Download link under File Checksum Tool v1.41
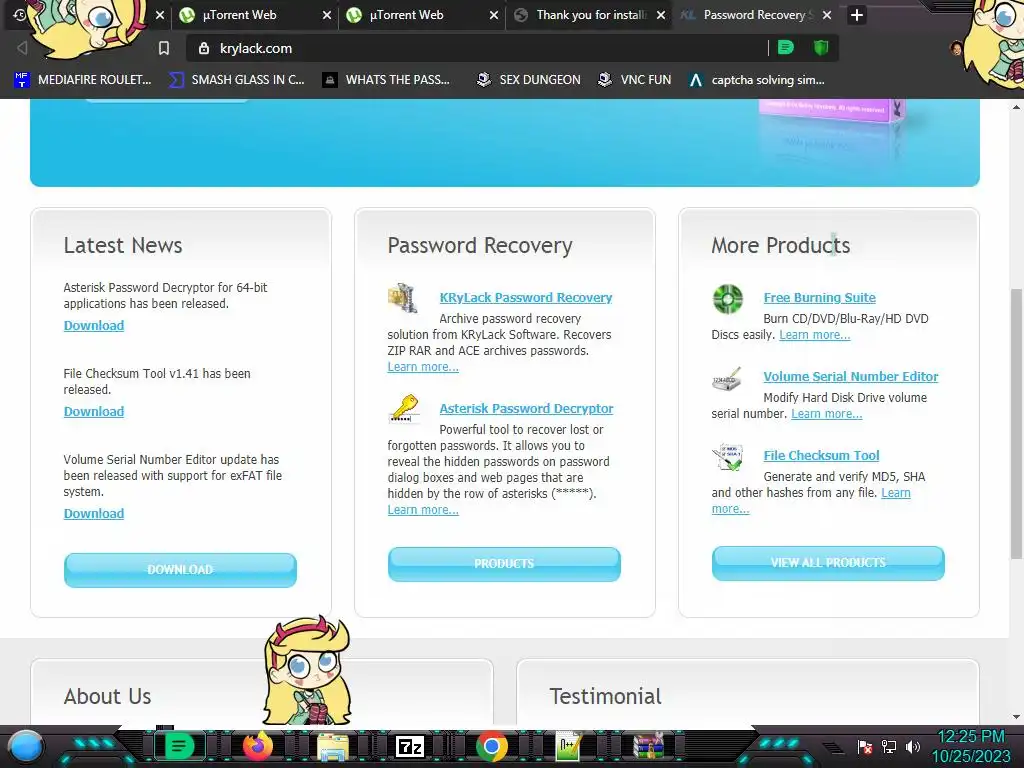 pos(93,411)
